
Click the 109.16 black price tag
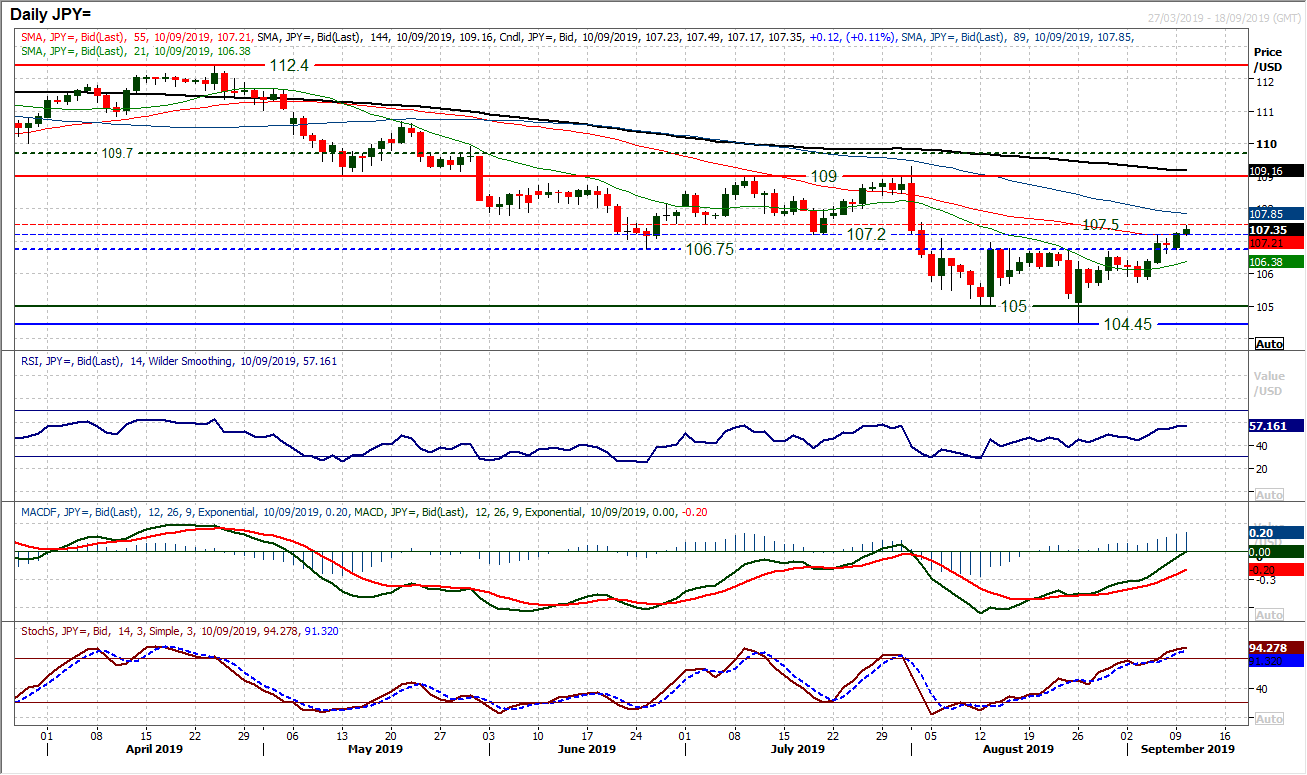1276,171
